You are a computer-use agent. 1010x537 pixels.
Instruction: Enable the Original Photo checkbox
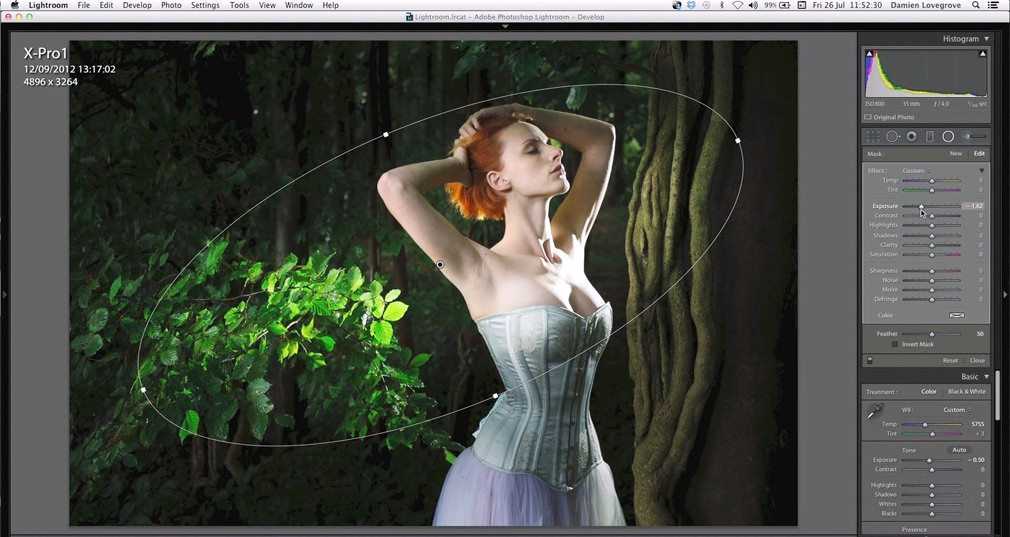[868, 117]
